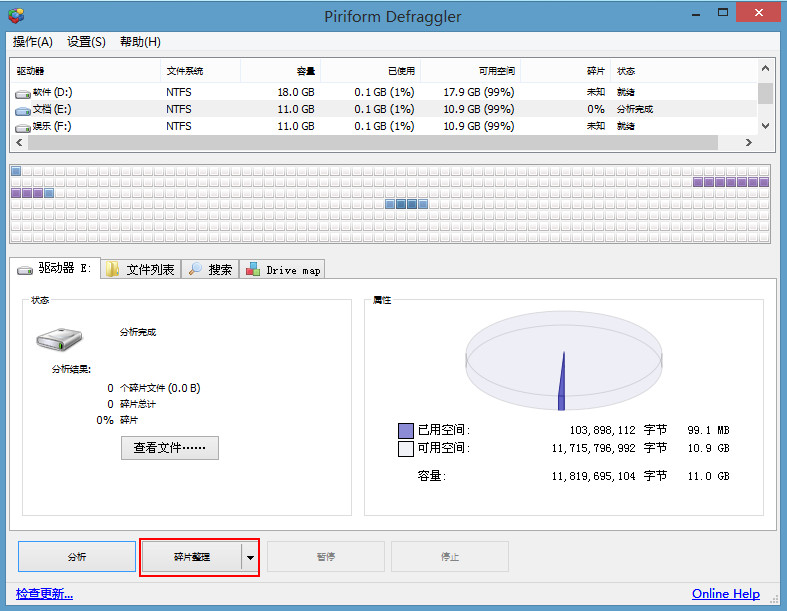This screenshot has height=611, width=787.
Task: Click the drive icon for 娱乐 (F:)
Action: click(x=23, y=128)
